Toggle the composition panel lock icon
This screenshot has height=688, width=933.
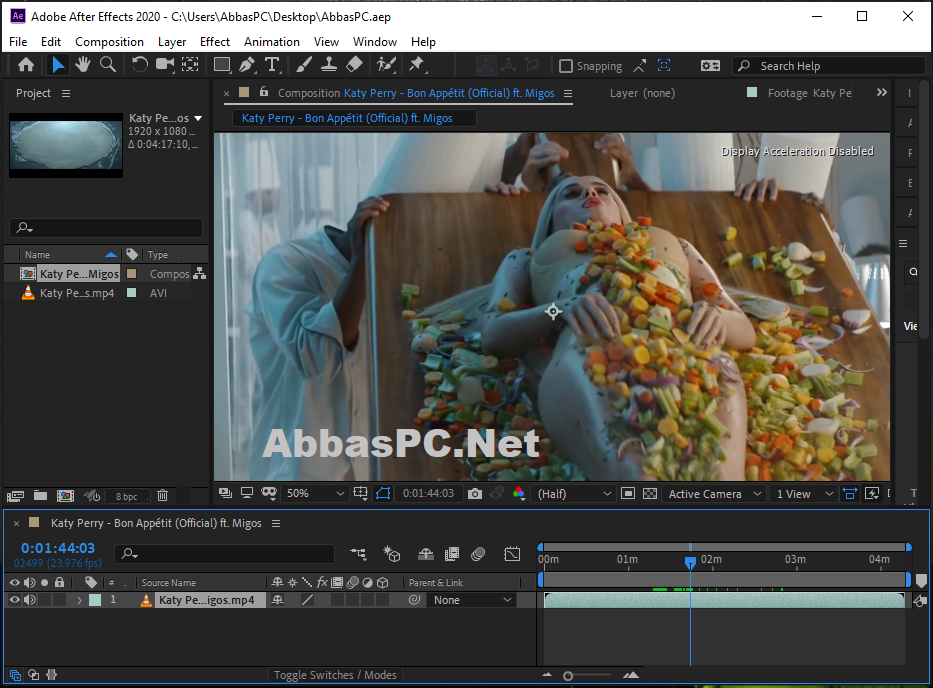tap(264, 92)
